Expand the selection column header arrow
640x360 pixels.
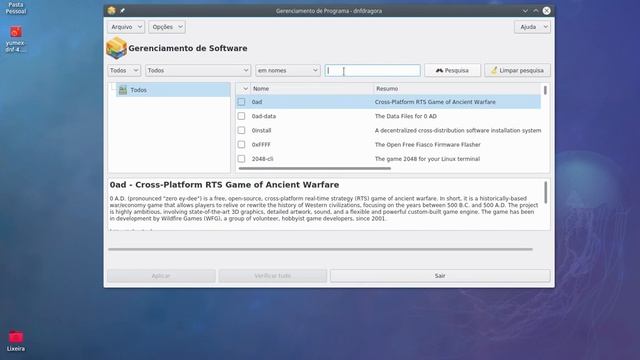pos(244,89)
